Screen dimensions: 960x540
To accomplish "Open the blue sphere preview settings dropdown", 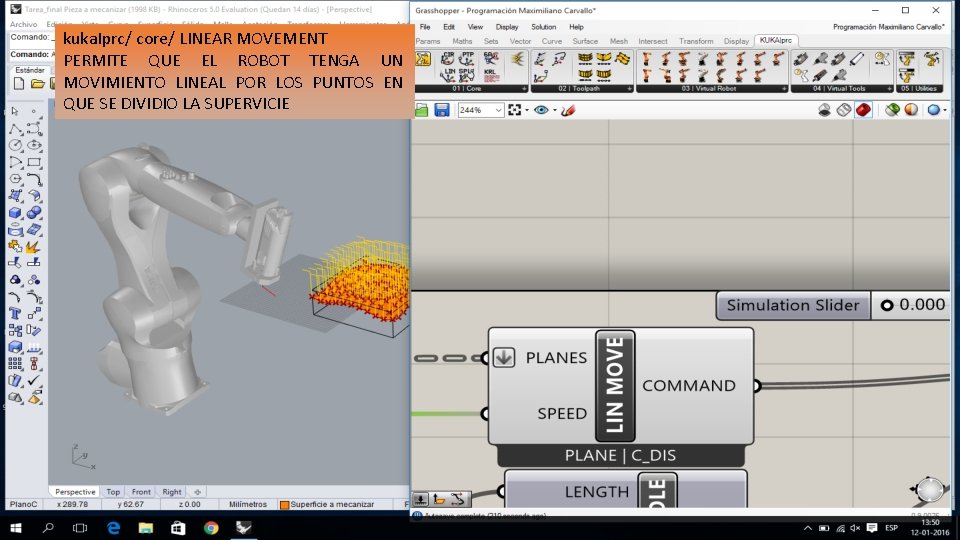I will (x=945, y=111).
